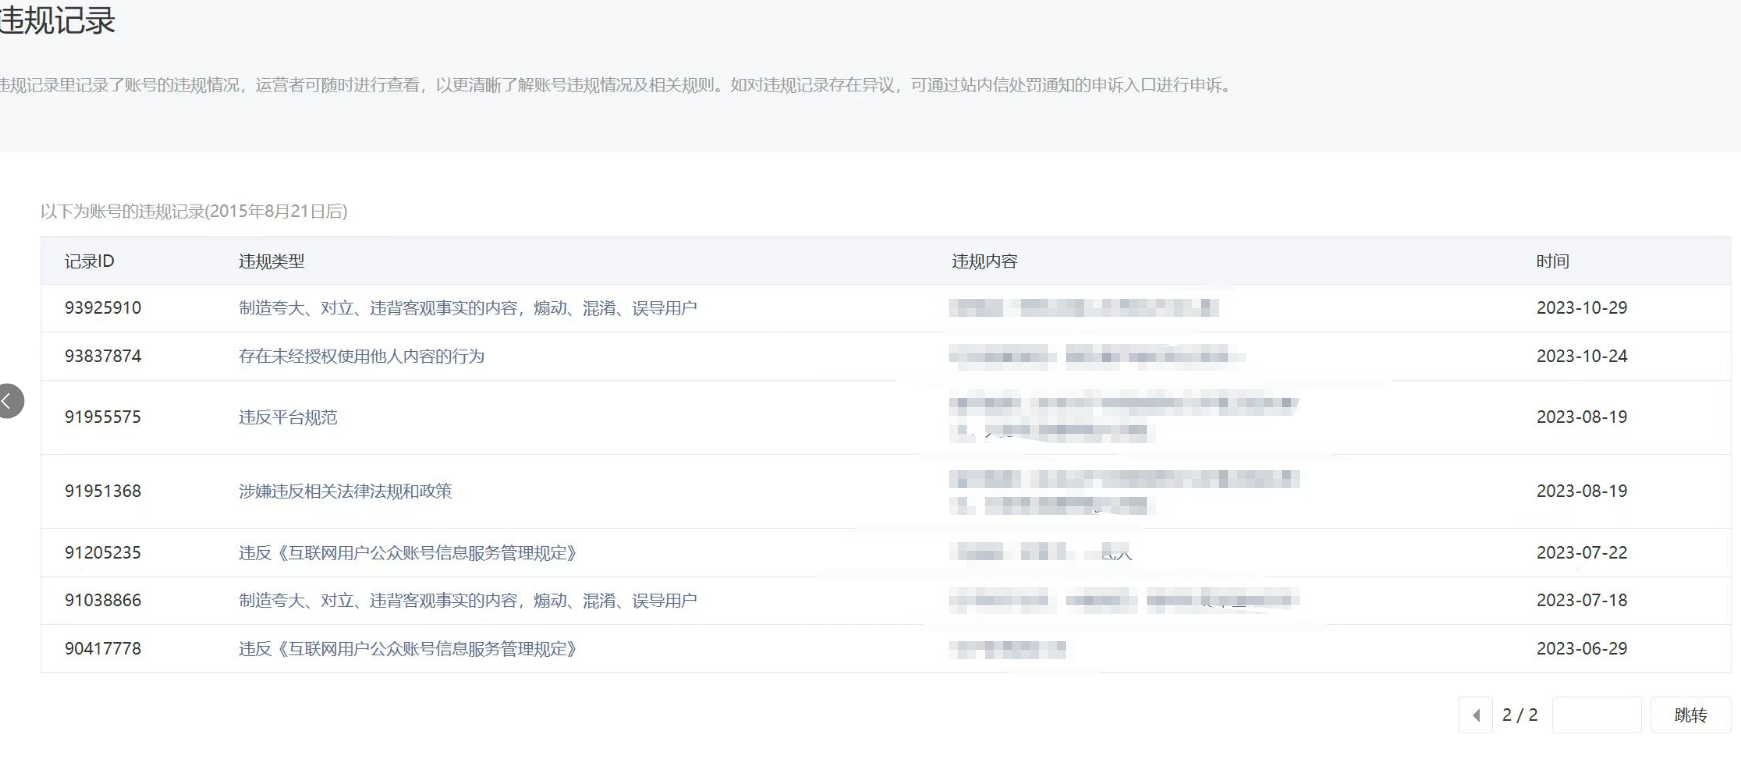The width and height of the screenshot is (1741, 759).
Task: Click the 以下为账号的违规记录 caption text
Action: [194, 211]
